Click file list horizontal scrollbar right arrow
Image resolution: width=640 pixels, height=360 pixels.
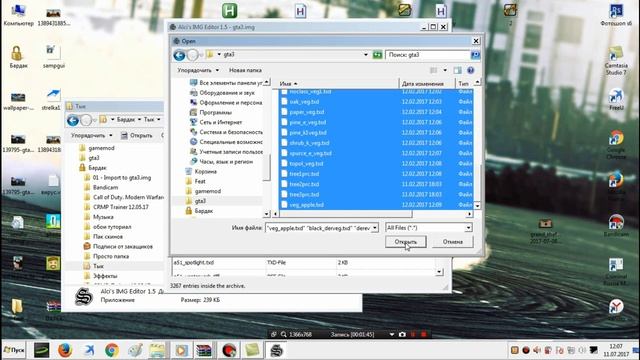(469, 214)
